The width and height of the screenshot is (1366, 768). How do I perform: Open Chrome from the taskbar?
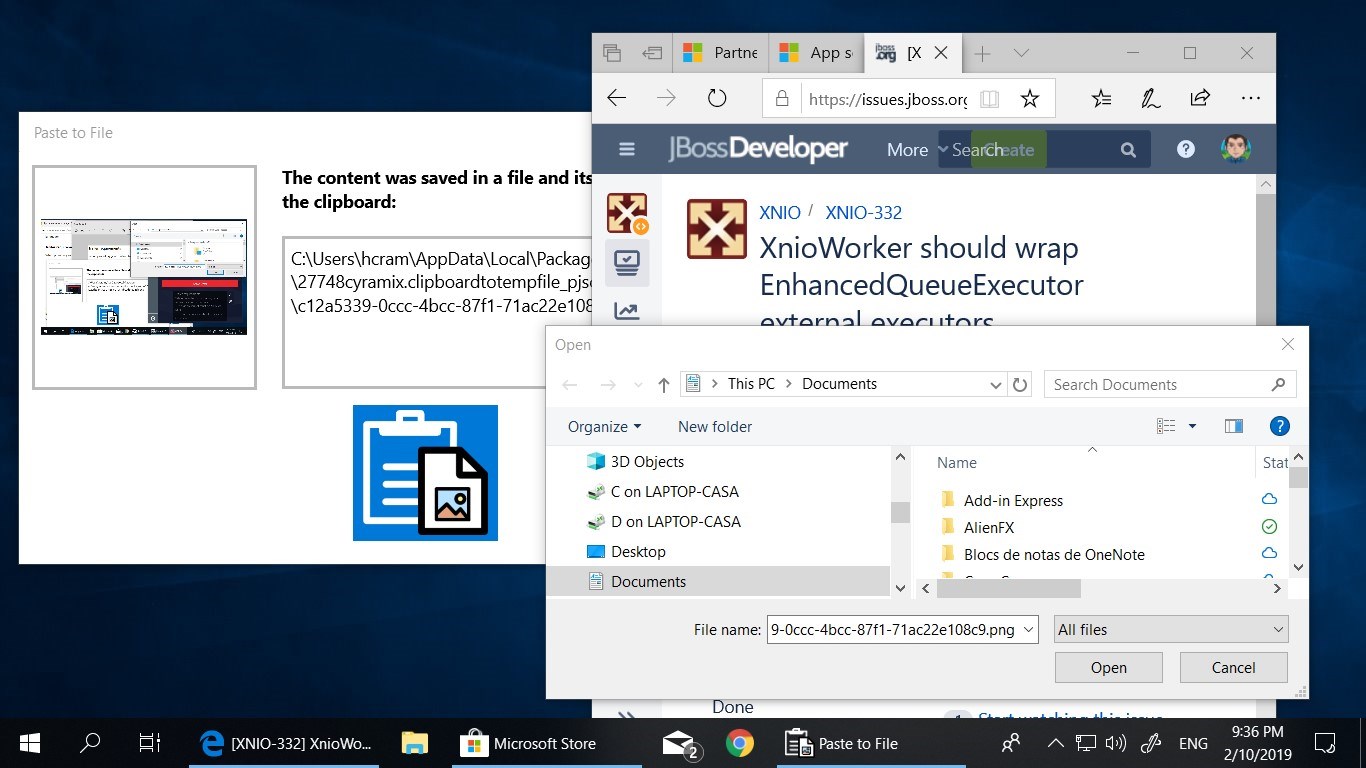[740, 743]
